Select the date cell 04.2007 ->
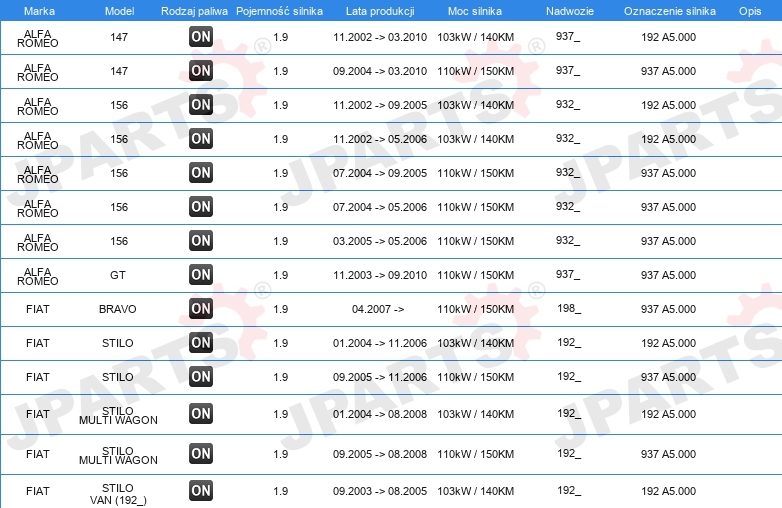The height and width of the screenshot is (508, 782). pos(378,309)
